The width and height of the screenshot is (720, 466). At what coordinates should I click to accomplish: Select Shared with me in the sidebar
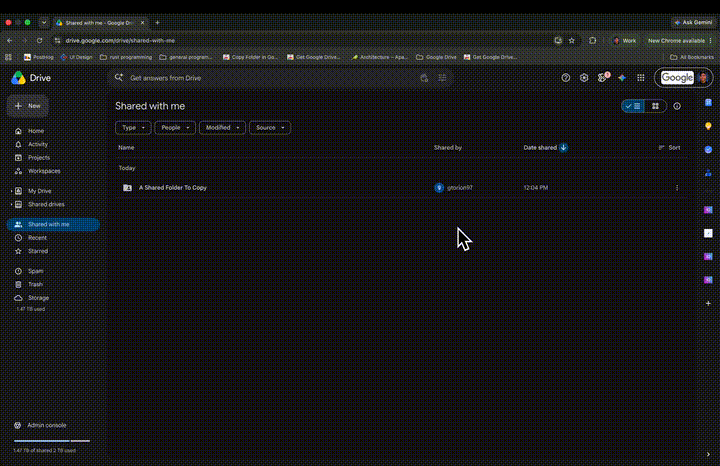[53, 225]
